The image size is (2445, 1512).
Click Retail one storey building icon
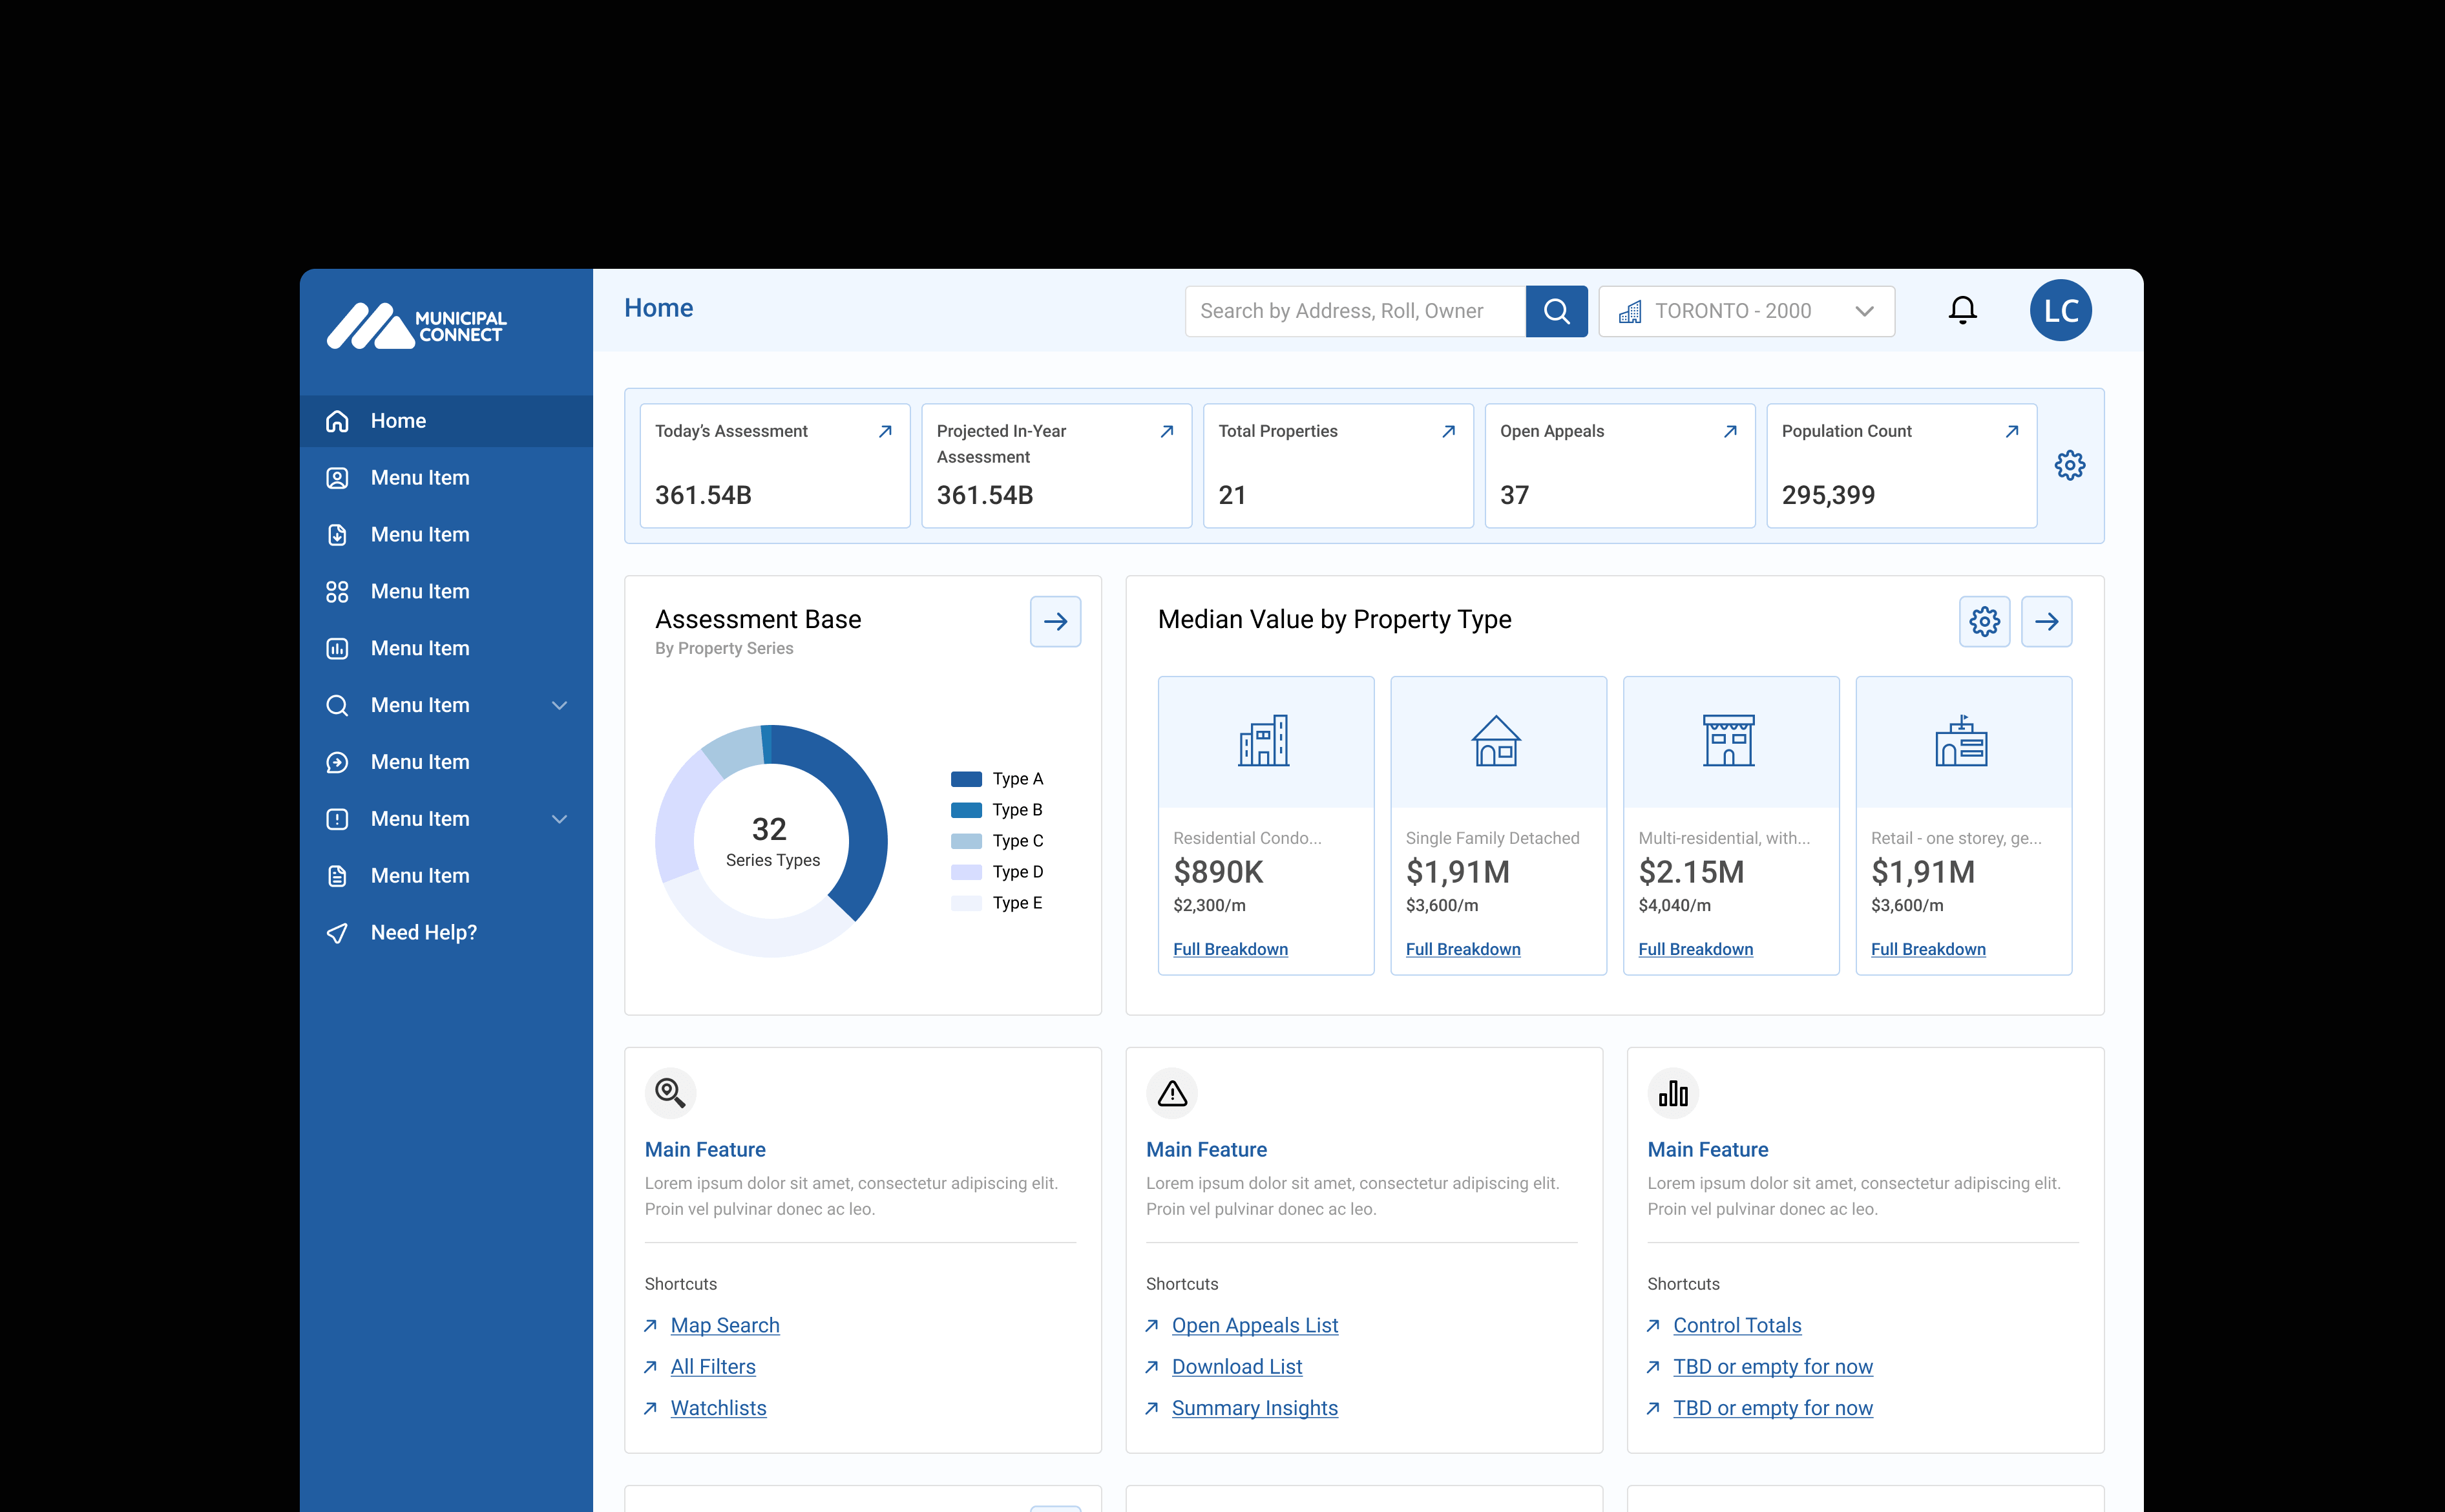[1961, 741]
